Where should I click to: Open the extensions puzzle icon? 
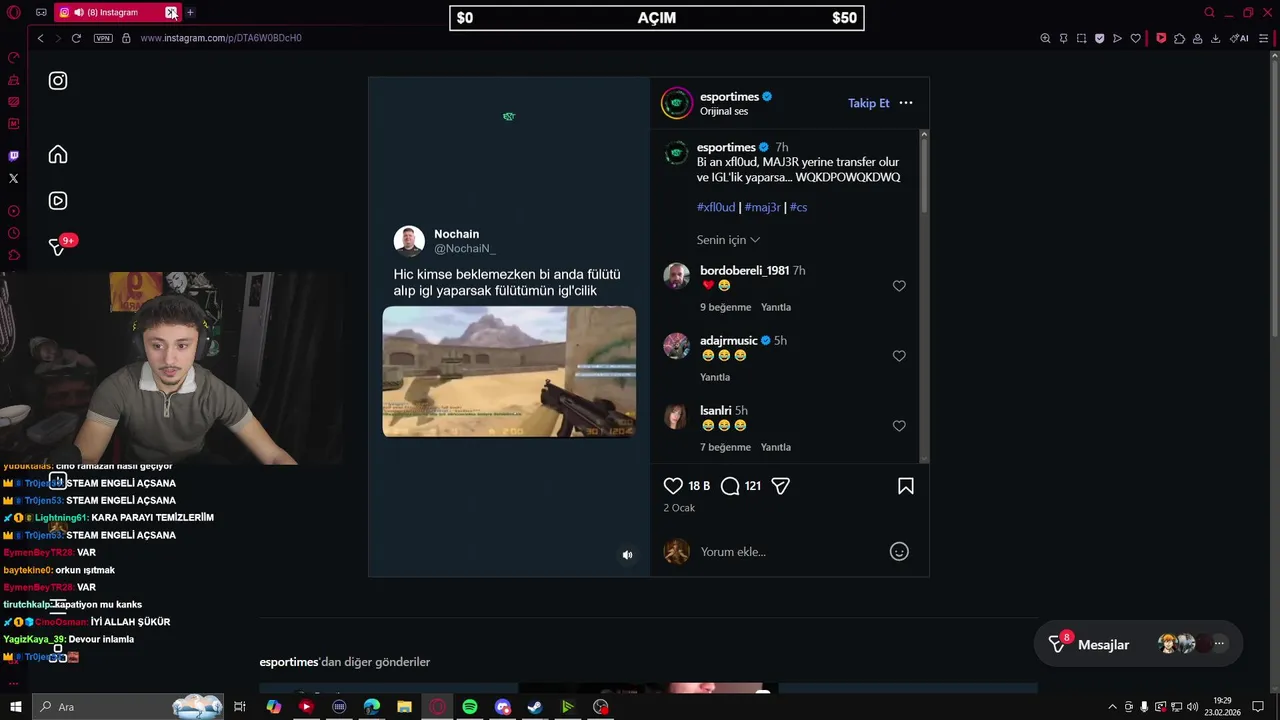point(1179,38)
